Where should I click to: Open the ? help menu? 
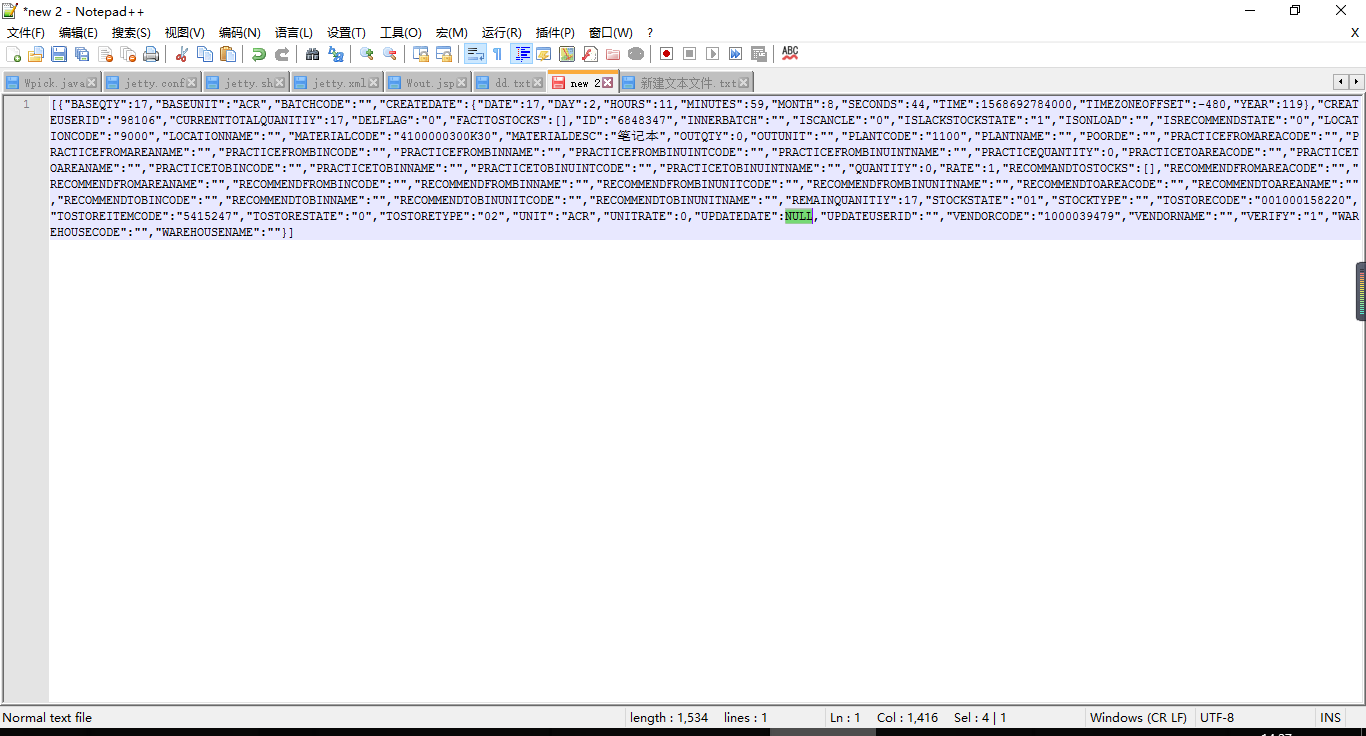click(650, 33)
